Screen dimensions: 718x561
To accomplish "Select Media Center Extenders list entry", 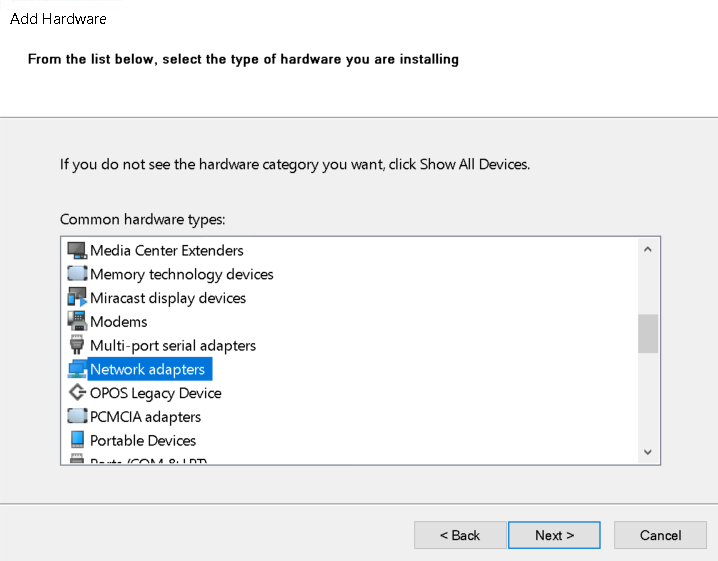I will click(166, 250).
